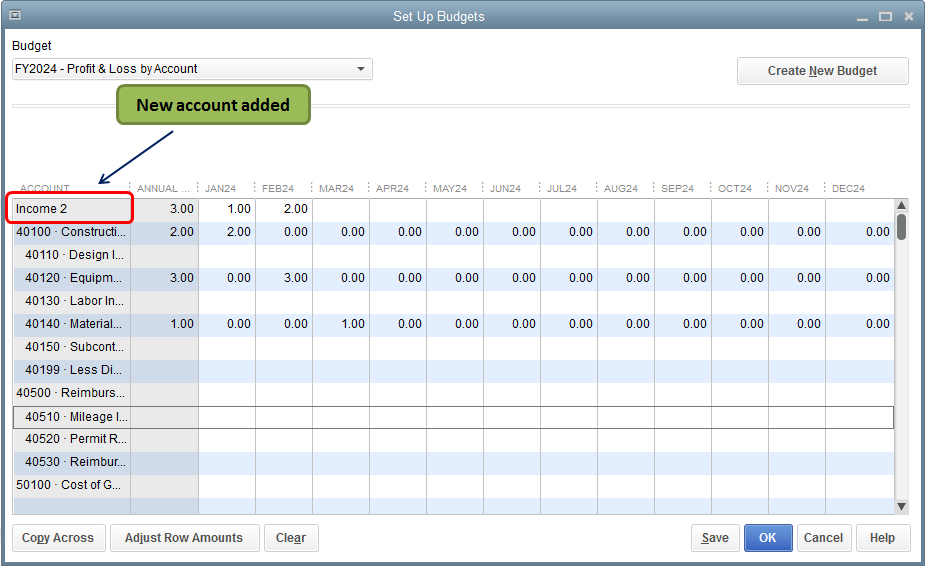
Task: Open the window system menu icon
Action: tap(14, 15)
